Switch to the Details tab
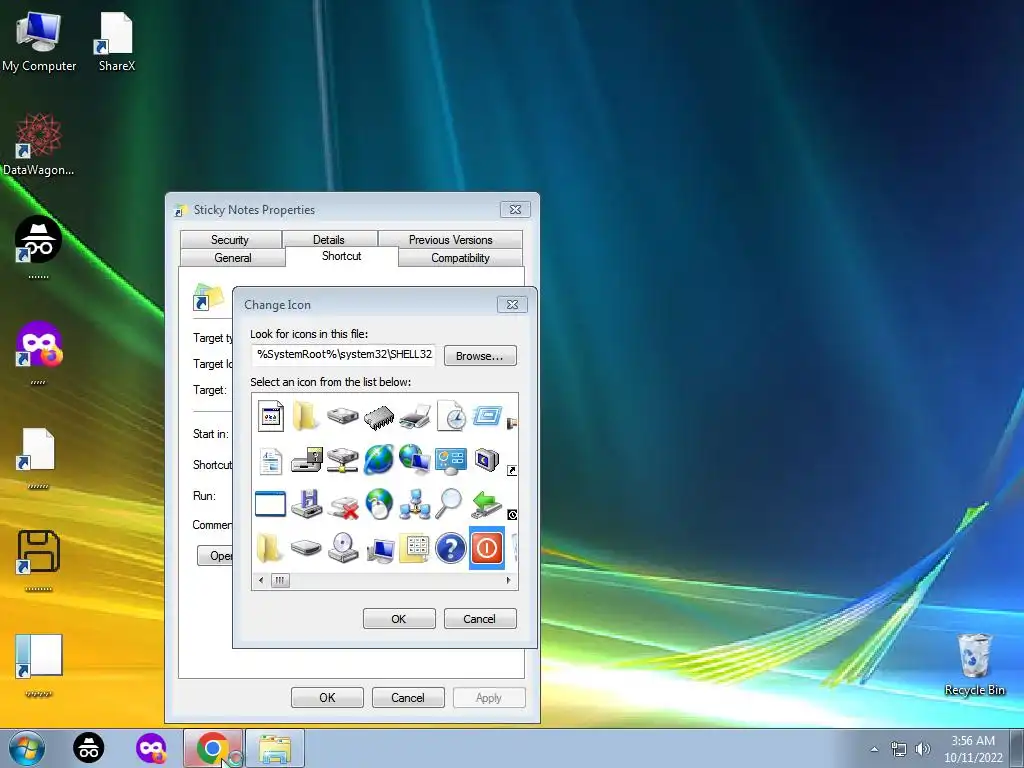The width and height of the screenshot is (1024, 768). pyautogui.click(x=328, y=239)
